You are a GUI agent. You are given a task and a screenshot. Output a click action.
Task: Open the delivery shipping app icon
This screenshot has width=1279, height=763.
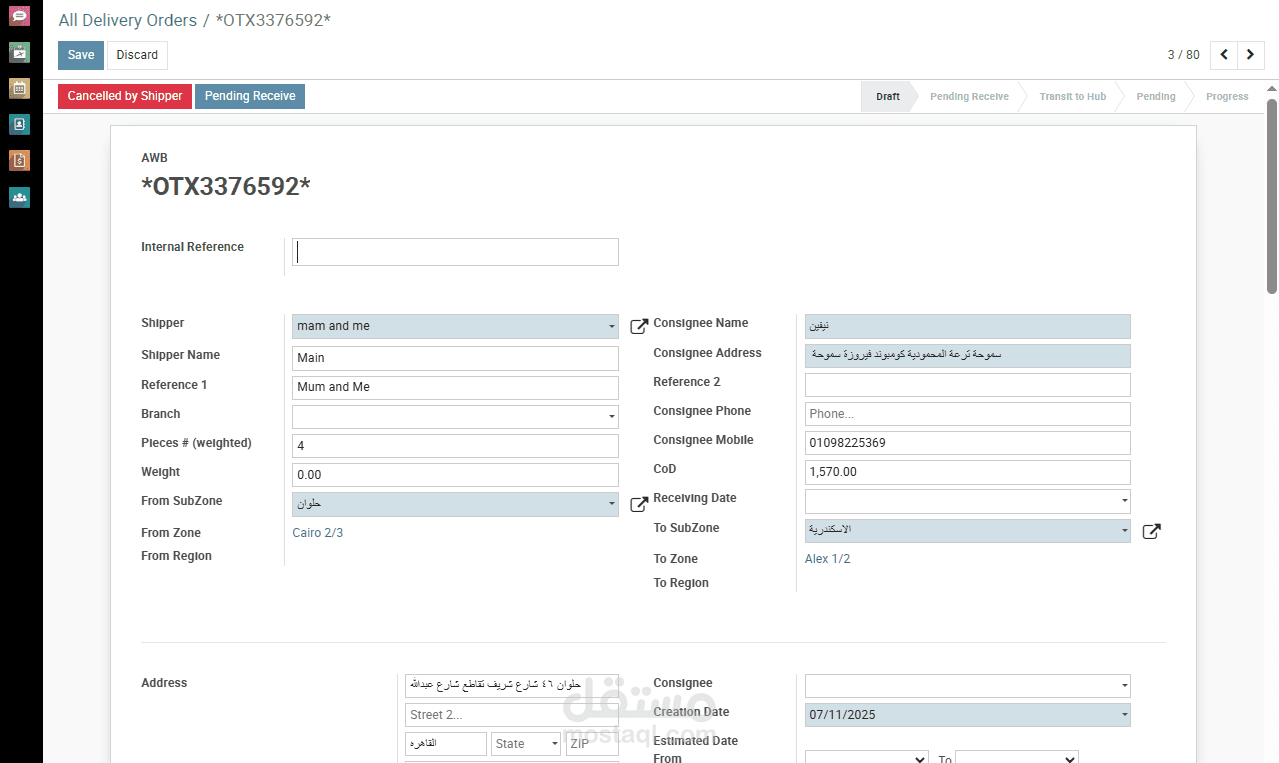pyautogui.click(x=19, y=52)
